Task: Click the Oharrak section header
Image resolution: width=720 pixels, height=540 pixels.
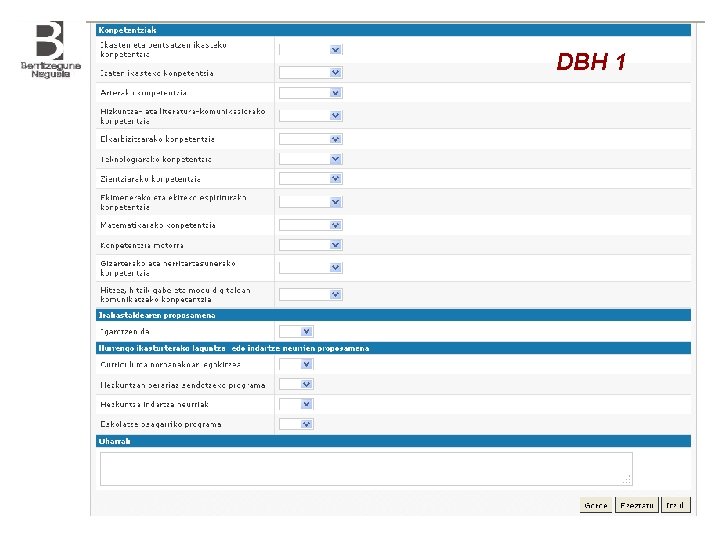Action: click(x=393, y=441)
